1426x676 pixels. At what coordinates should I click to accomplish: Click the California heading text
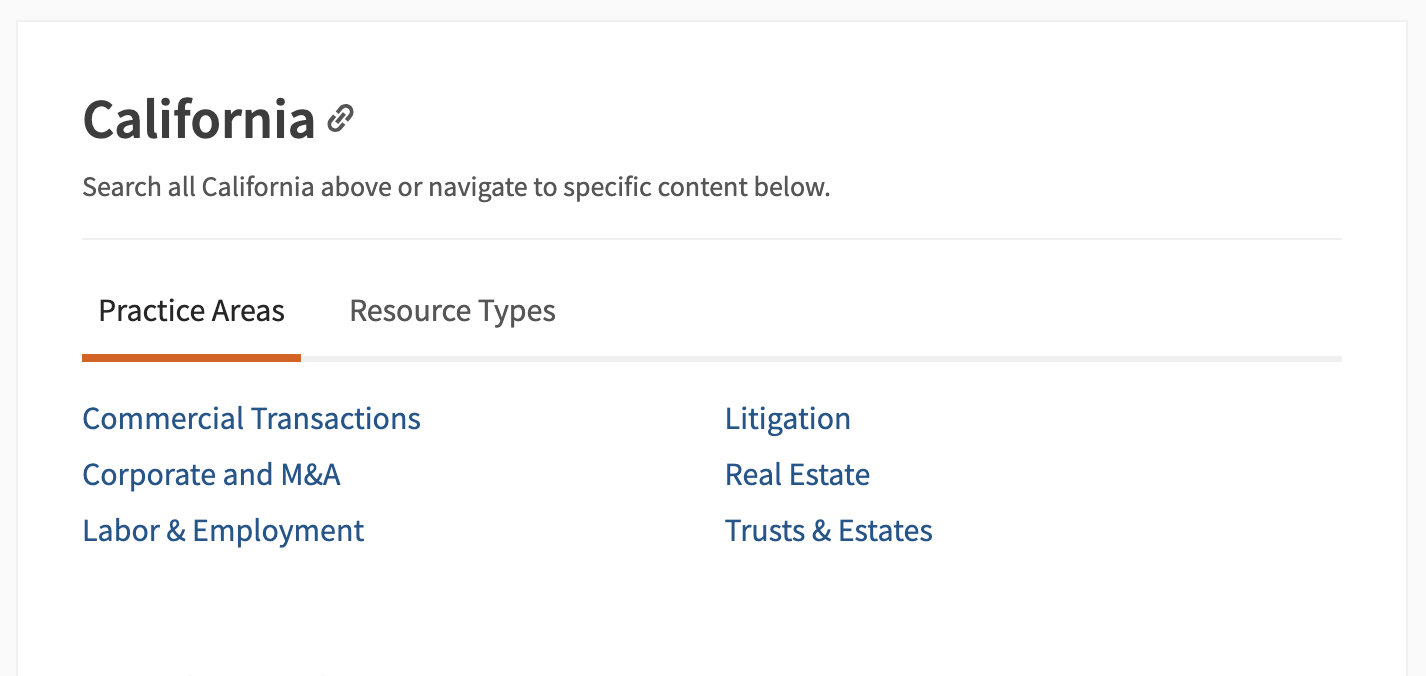coord(198,120)
